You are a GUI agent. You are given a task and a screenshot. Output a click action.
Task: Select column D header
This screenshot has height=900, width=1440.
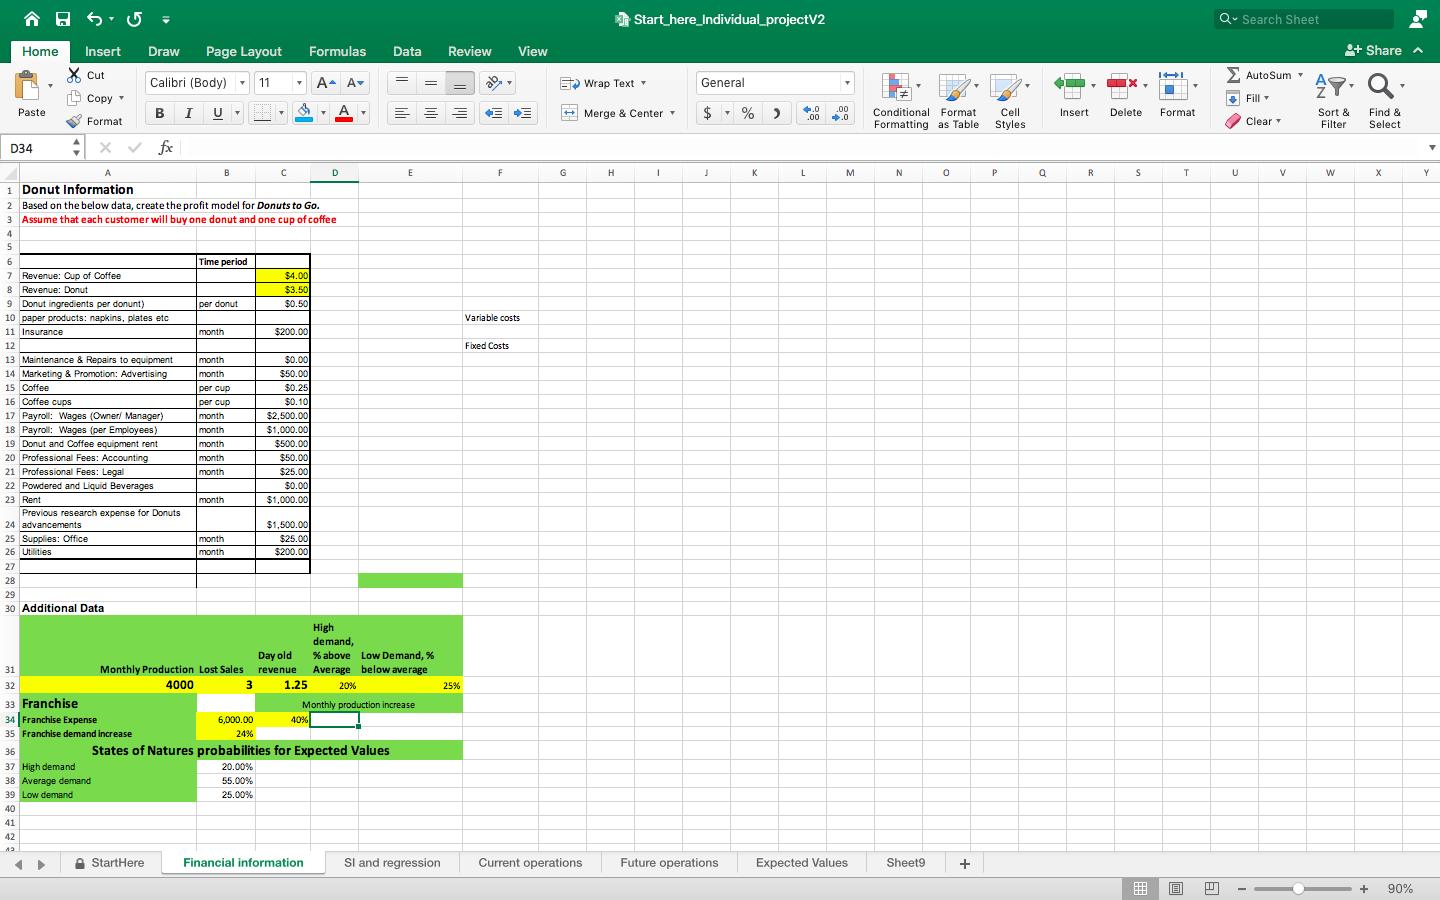(x=334, y=173)
